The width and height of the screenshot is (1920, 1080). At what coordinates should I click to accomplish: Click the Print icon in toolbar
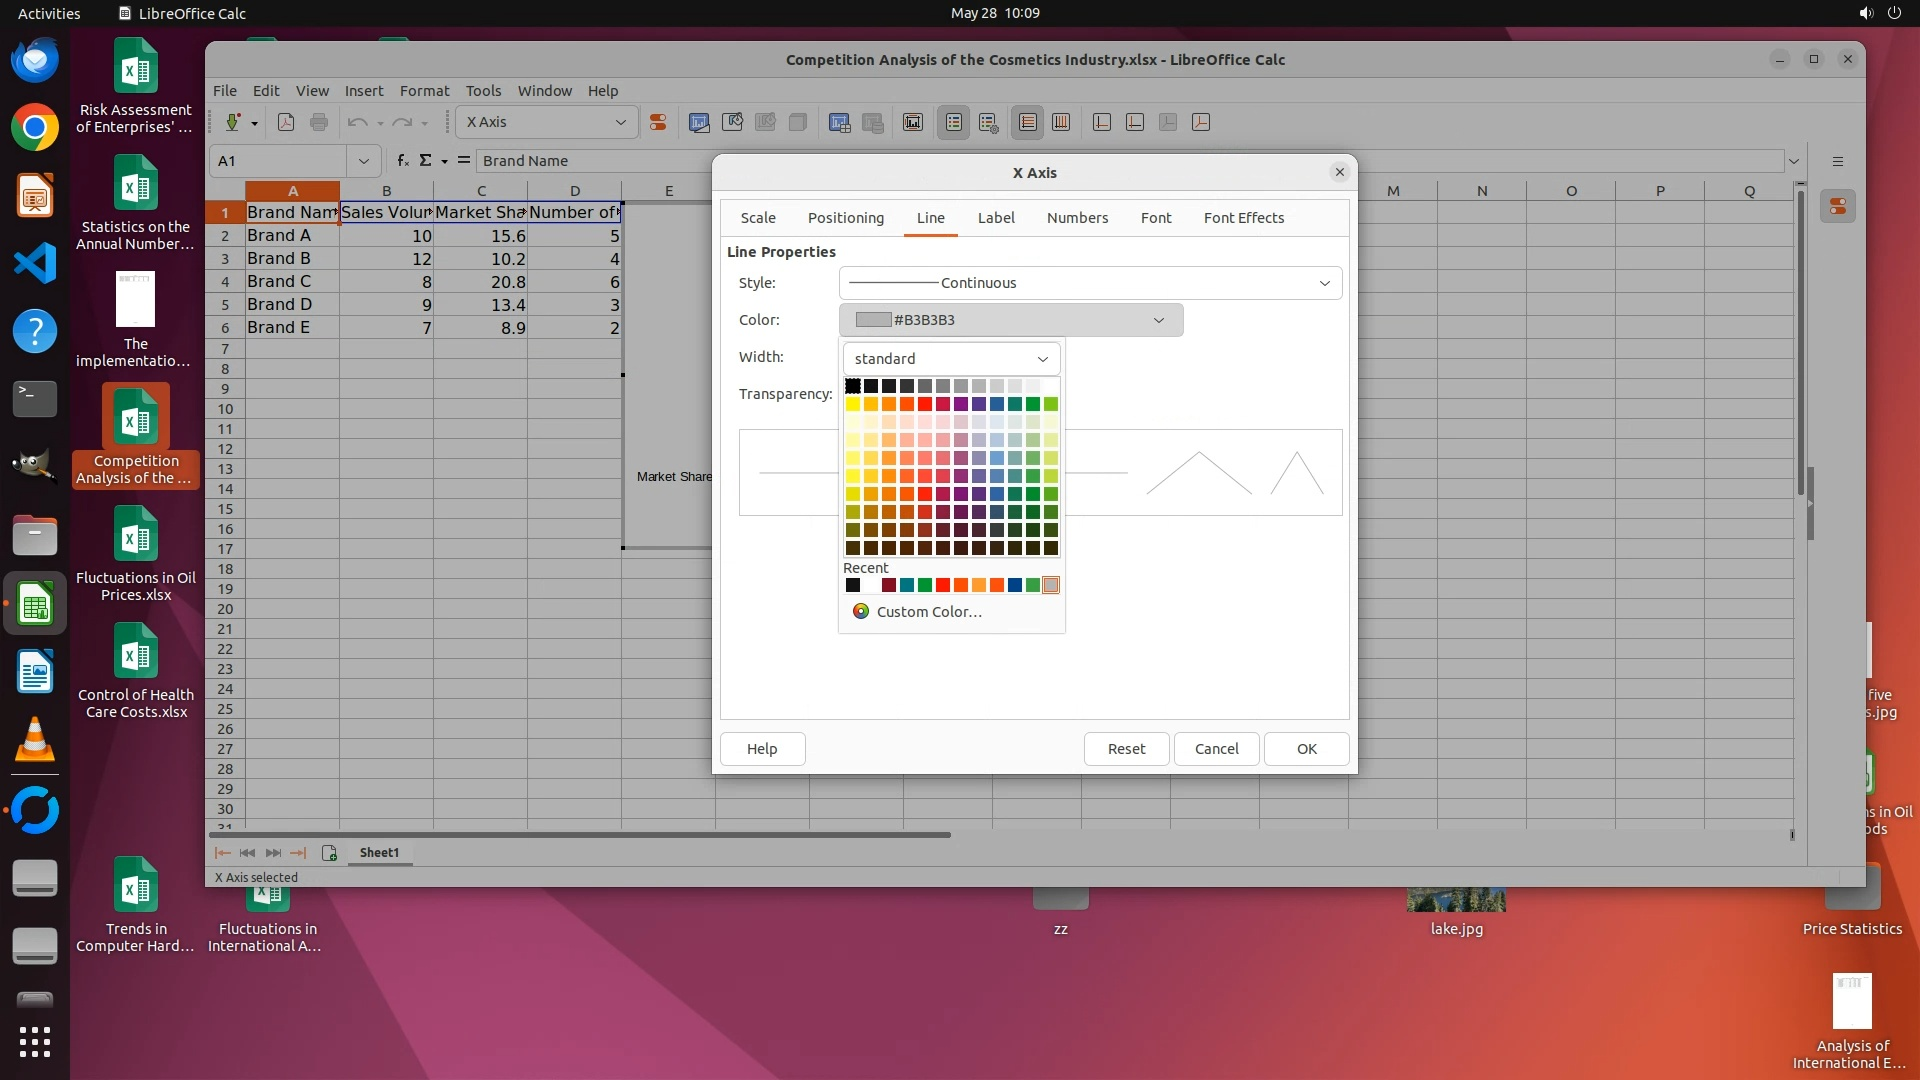tap(319, 122)
